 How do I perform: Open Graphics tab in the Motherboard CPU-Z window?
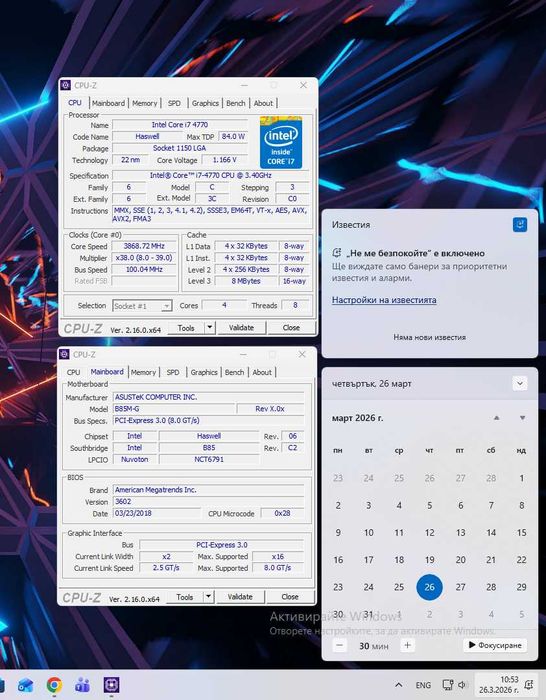tap(204, 372)
